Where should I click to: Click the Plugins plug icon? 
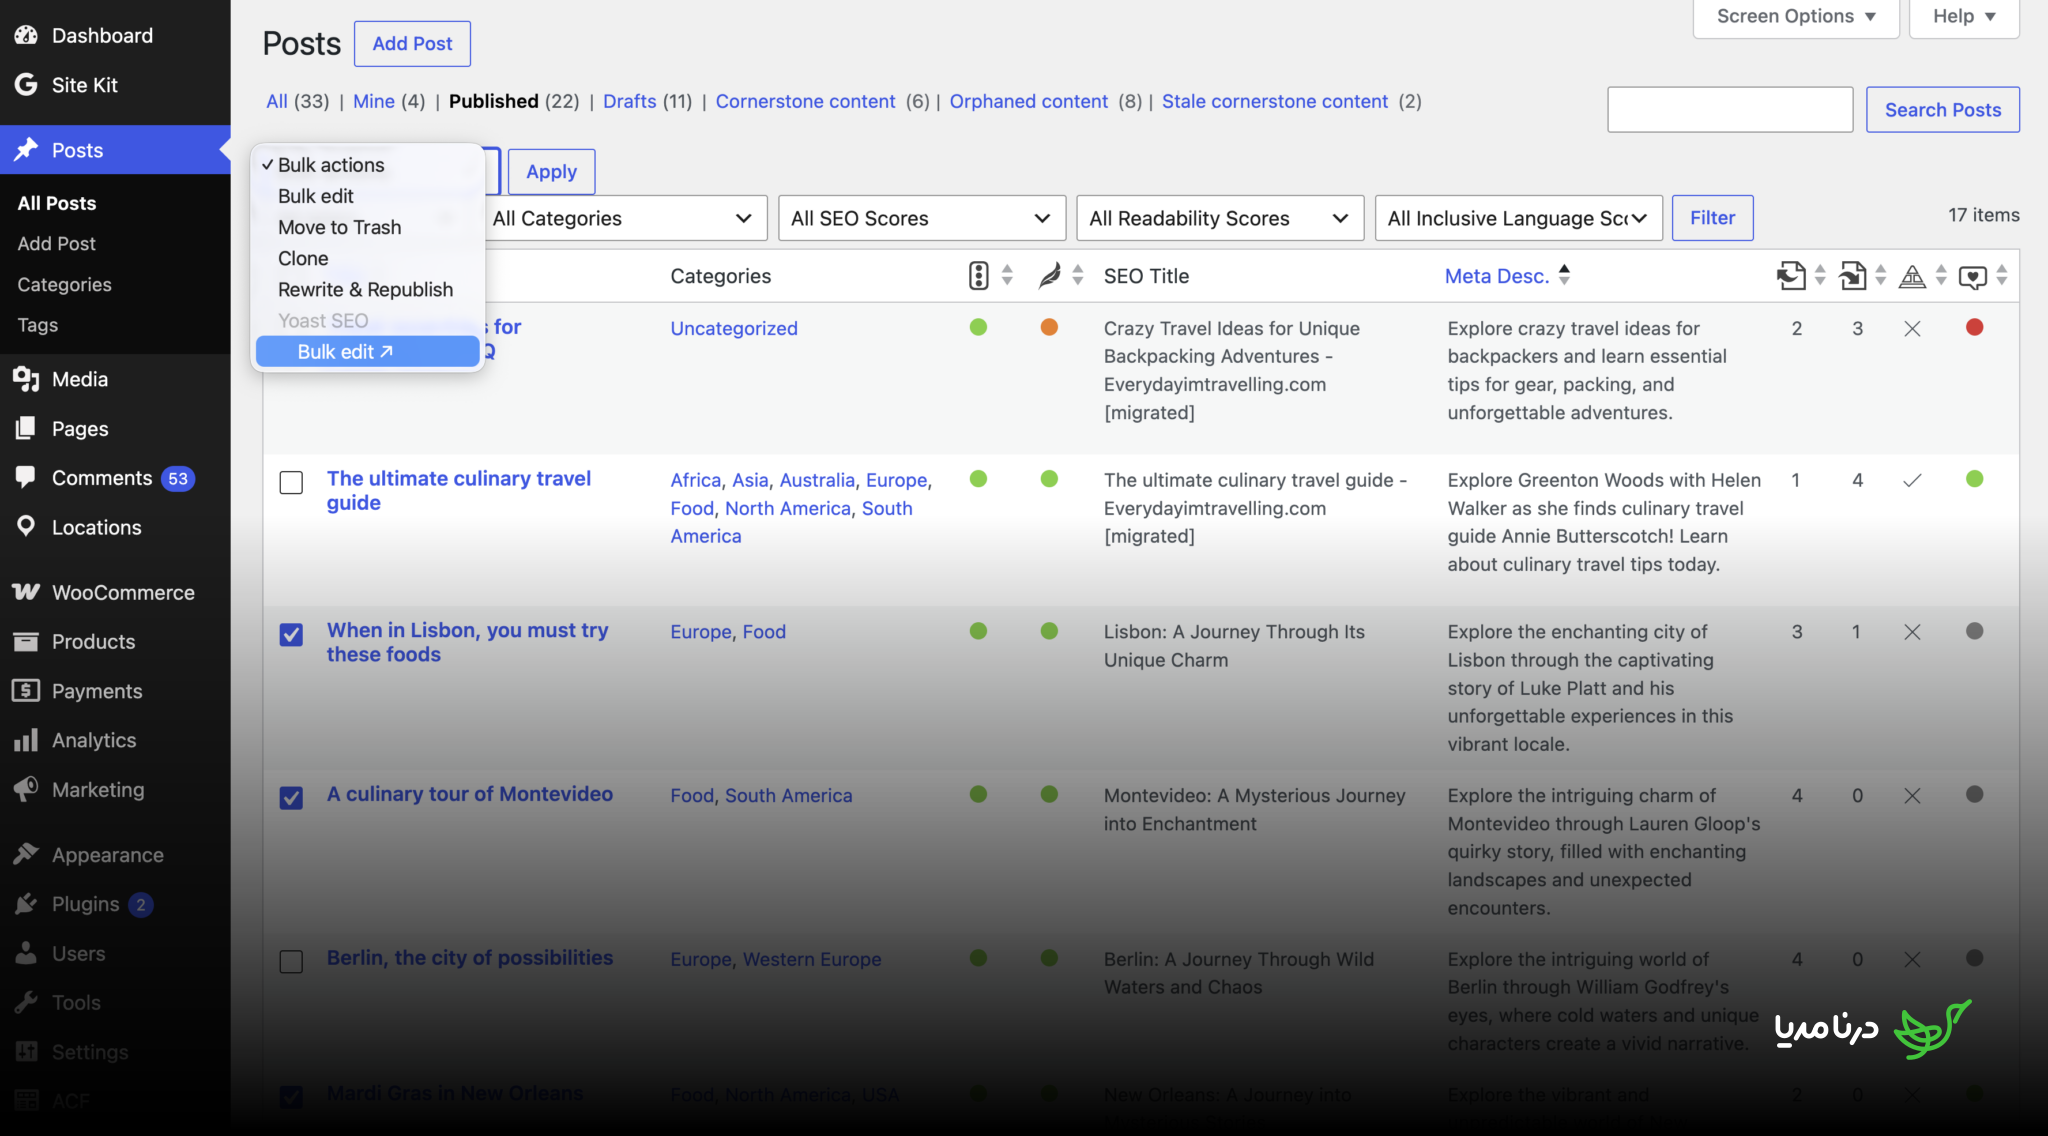pos(26,904)
